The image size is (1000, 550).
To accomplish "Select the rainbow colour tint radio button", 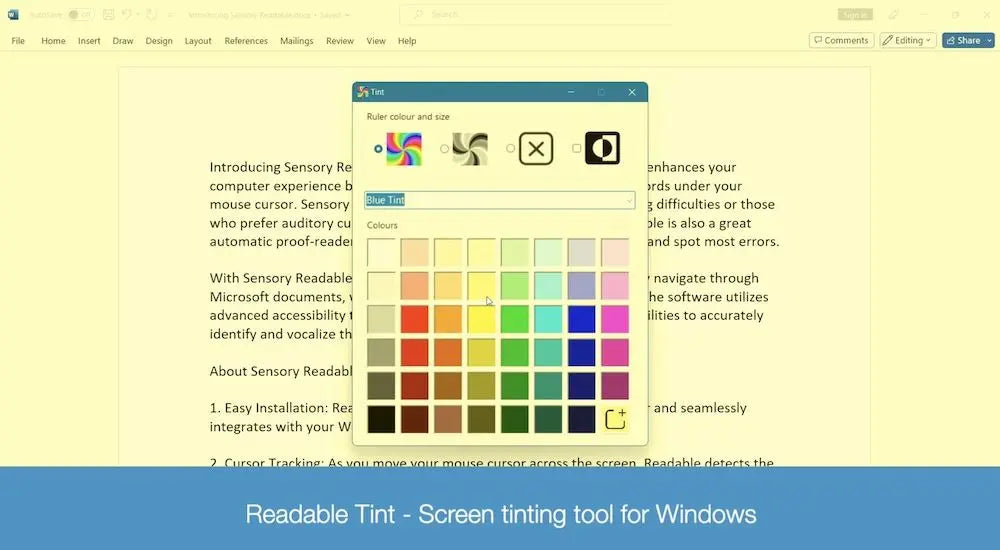I will [378, 149].
